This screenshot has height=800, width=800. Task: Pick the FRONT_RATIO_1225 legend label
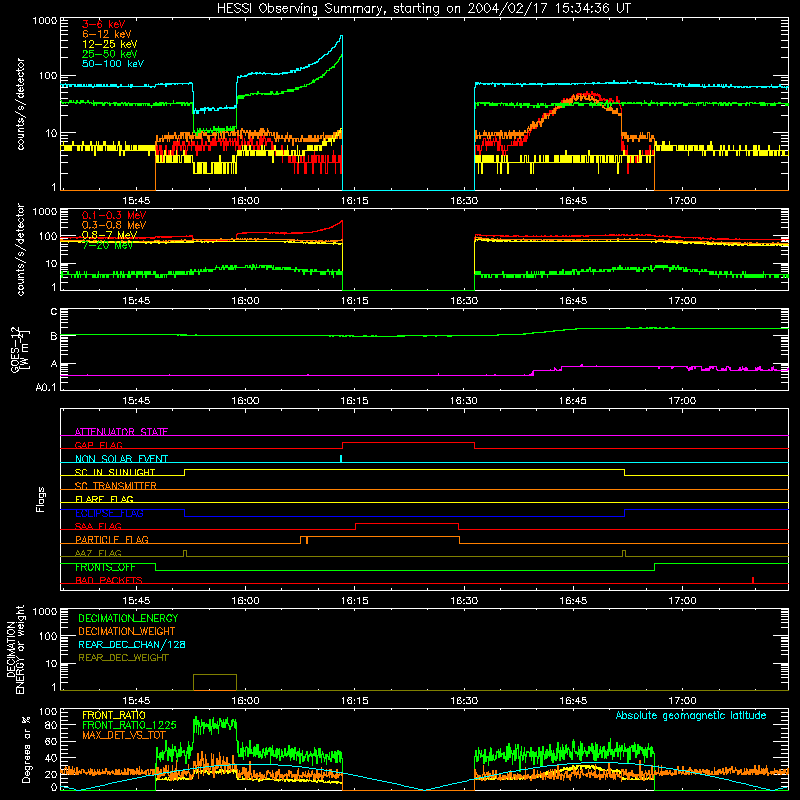click(129, 725)
